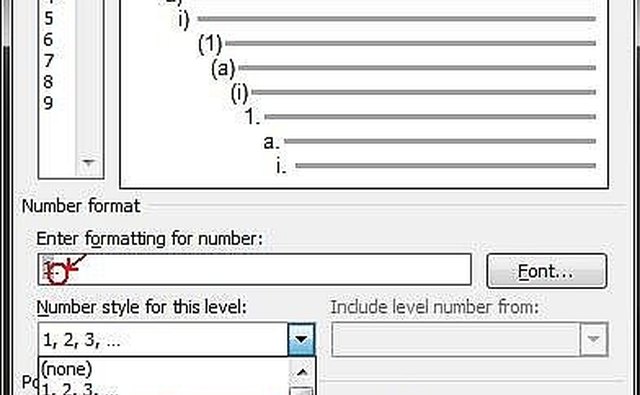The width and height of the screenshot is (640, 395).
Task: Click scroll up arrow in style dropdown list
Action: [302, 372]
